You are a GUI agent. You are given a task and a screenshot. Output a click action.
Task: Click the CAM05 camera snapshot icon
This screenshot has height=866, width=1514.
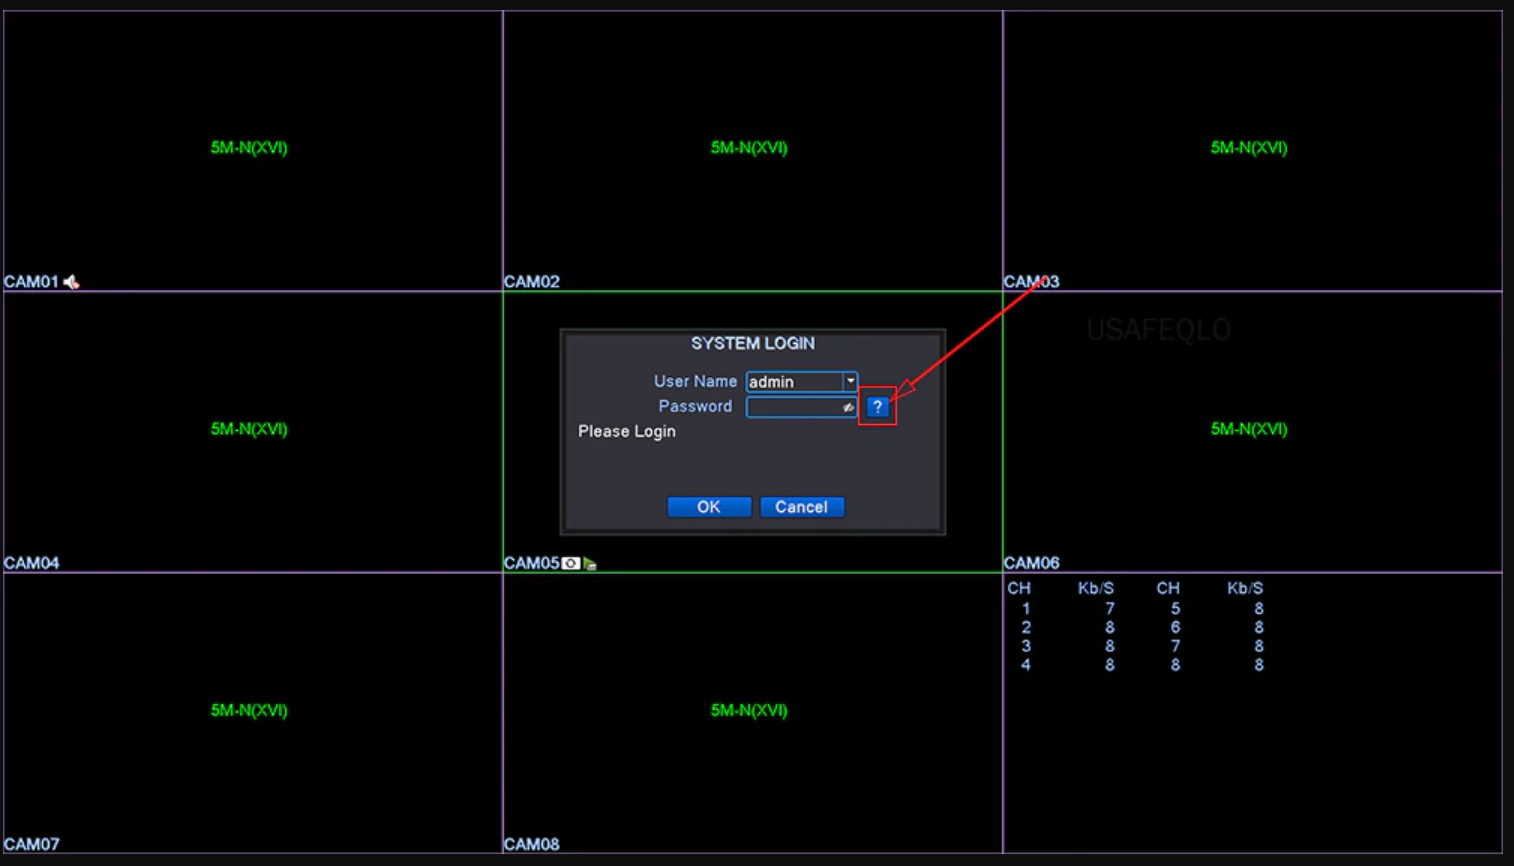570,564
